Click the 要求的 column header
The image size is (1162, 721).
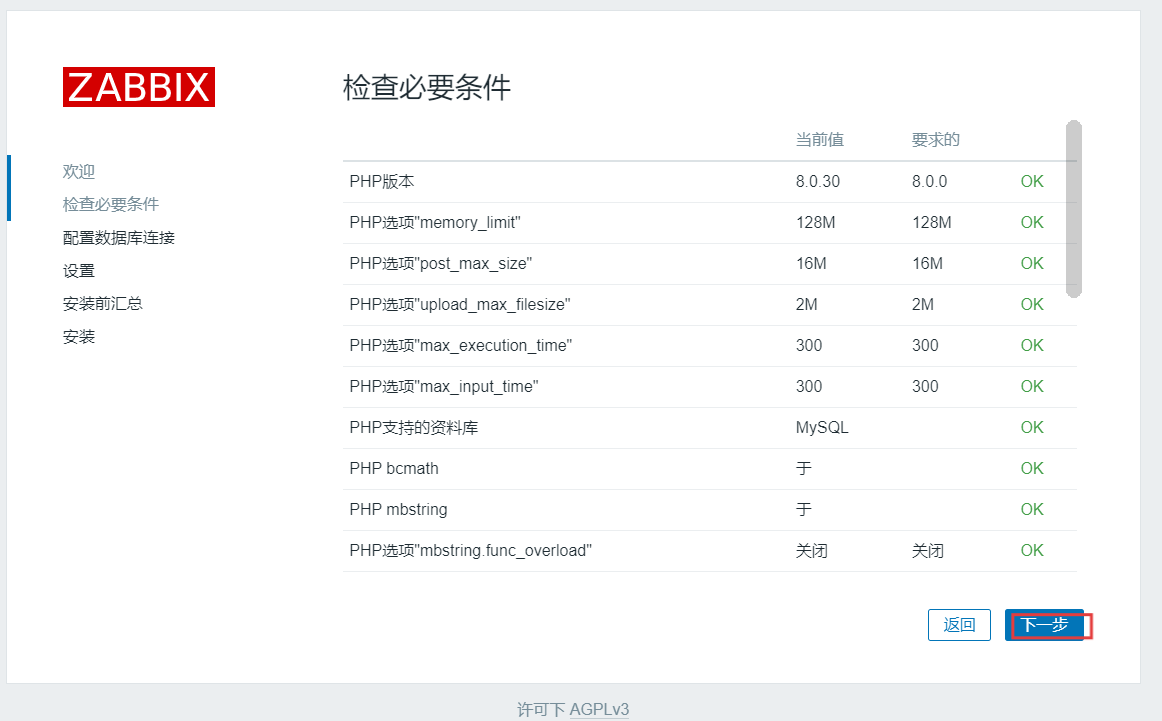935,140
